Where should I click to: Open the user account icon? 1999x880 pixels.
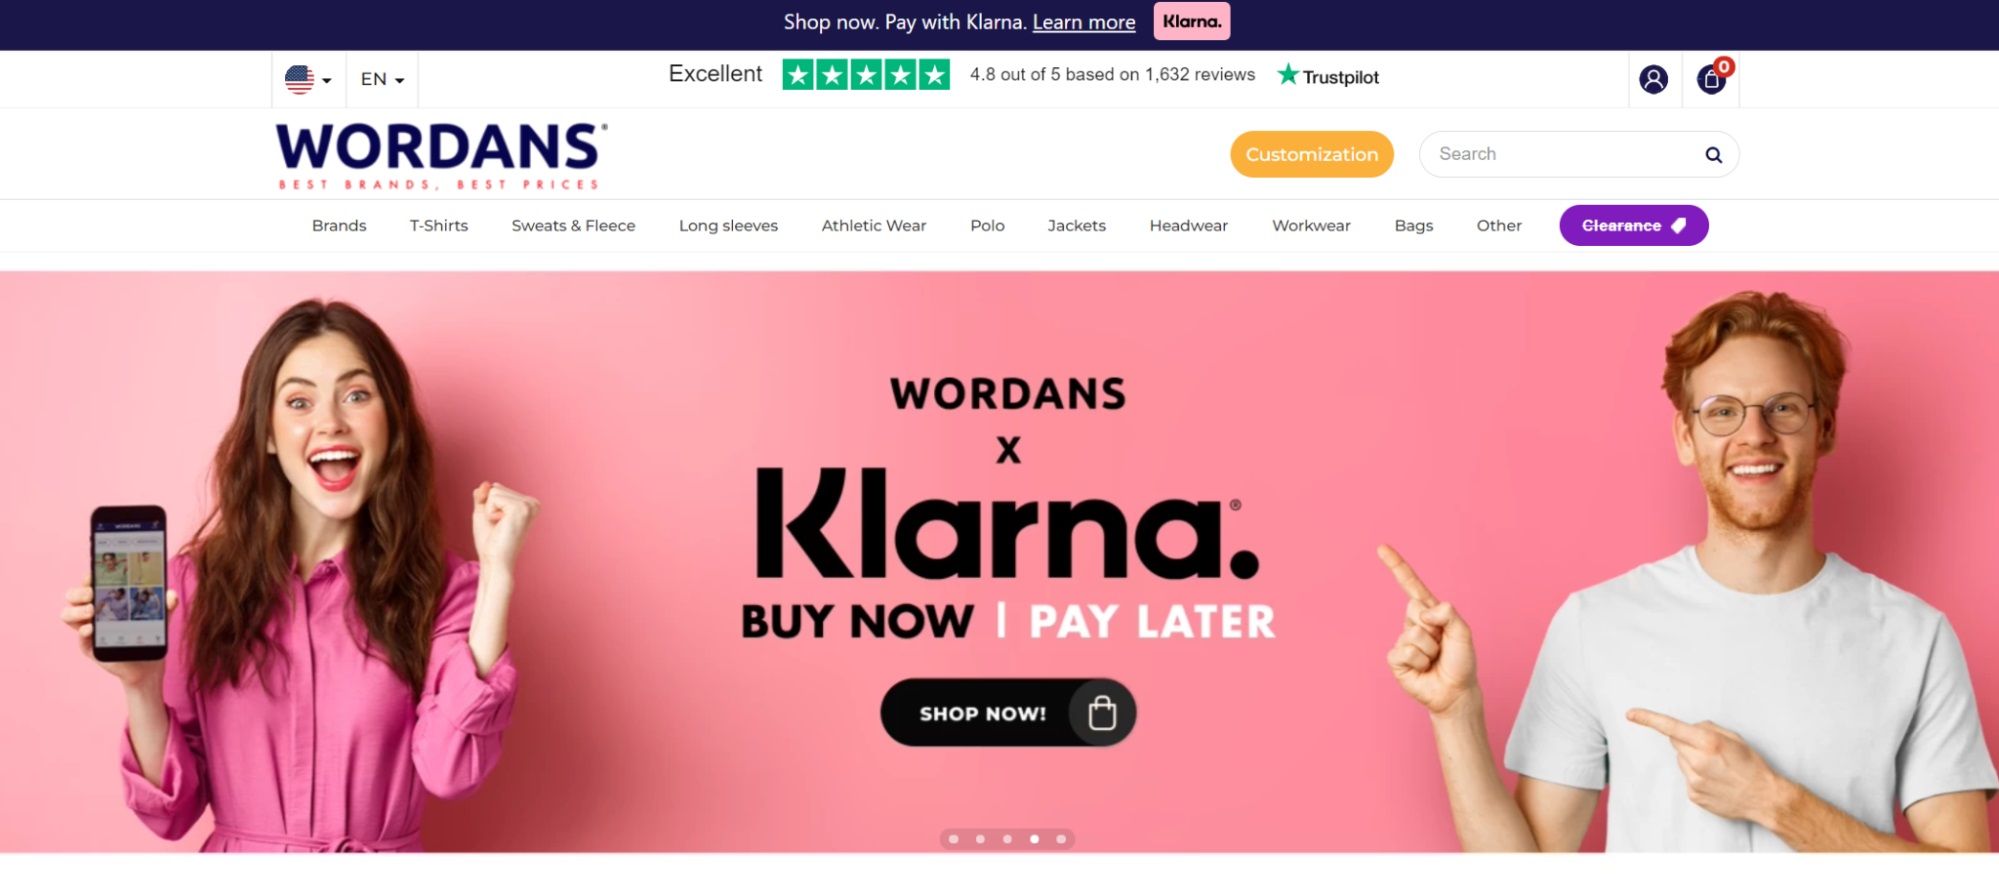[x=1653, y=79]
